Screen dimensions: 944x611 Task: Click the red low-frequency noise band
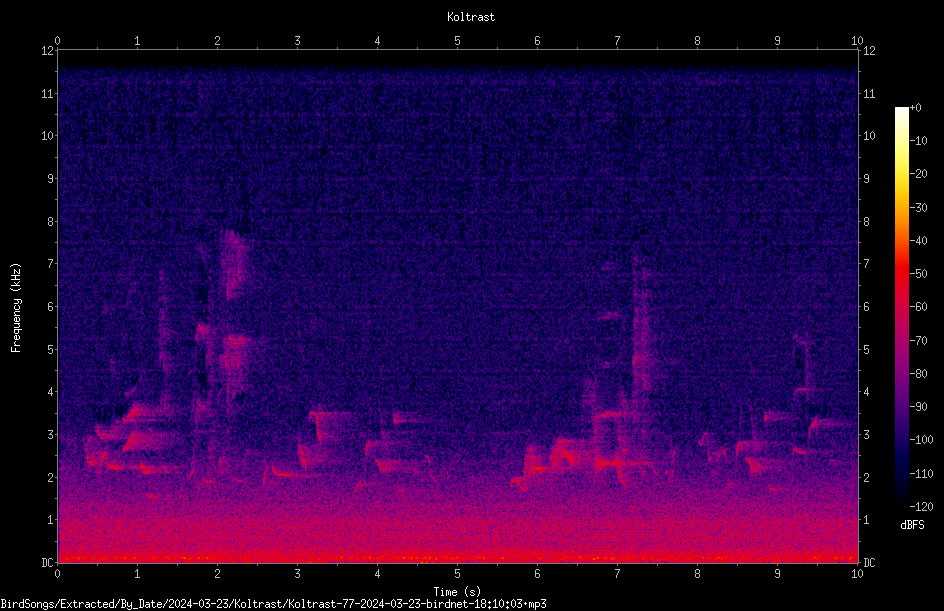(458, 542)
